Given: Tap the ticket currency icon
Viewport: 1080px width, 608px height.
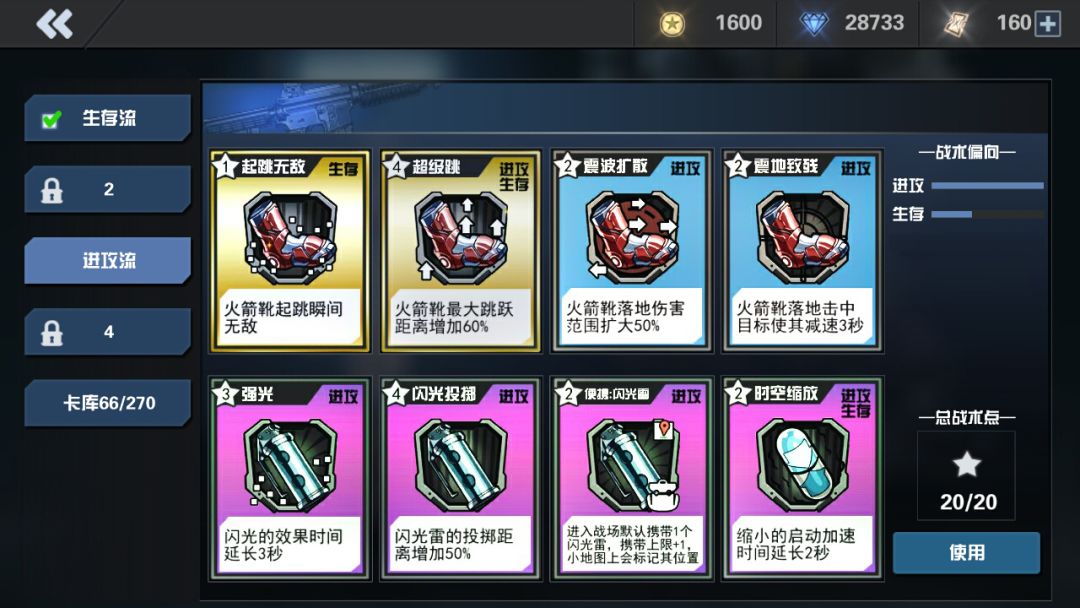Looking at the screenshot, I should [x=955, y=24].
